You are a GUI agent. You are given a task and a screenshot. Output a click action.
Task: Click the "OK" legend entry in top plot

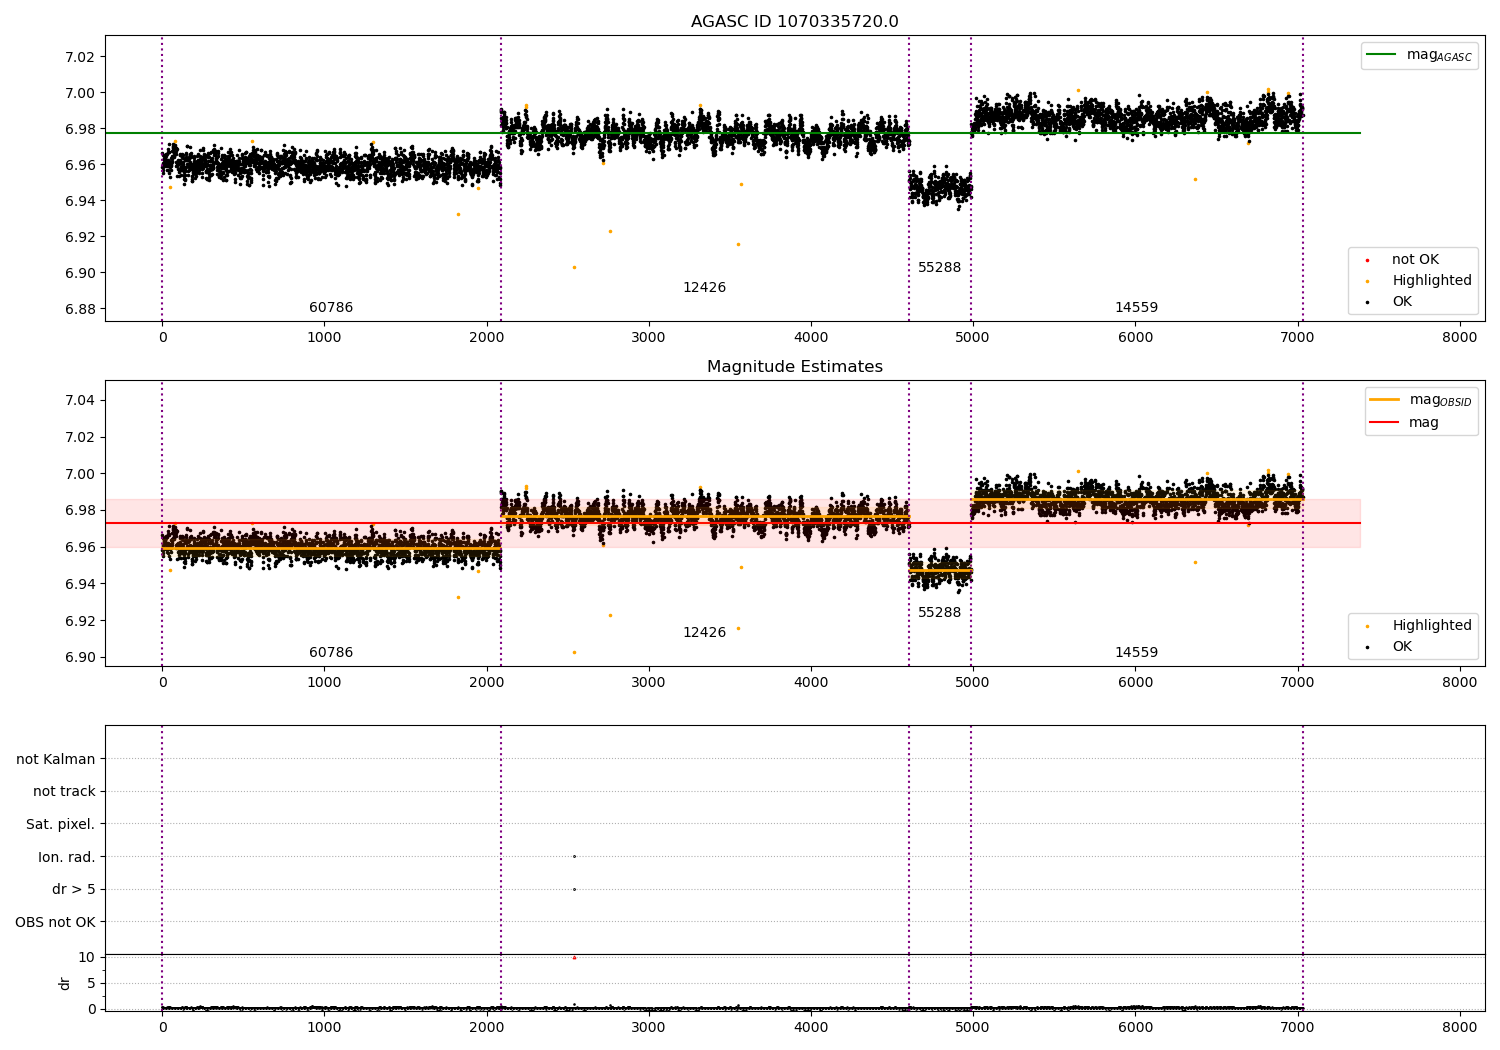tap(1390, 301)
